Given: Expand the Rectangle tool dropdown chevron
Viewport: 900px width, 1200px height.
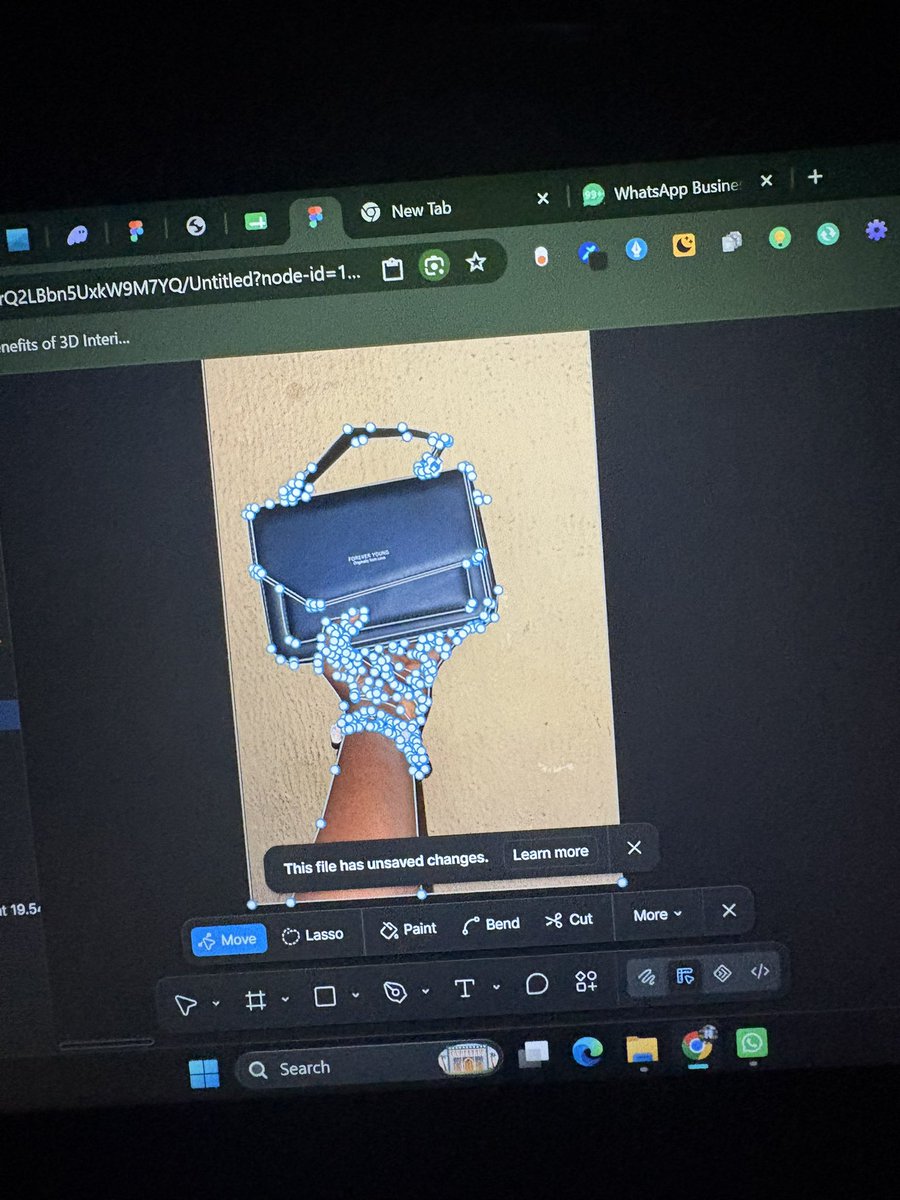Looking at the screenshot, I should (x=355, y=995).
